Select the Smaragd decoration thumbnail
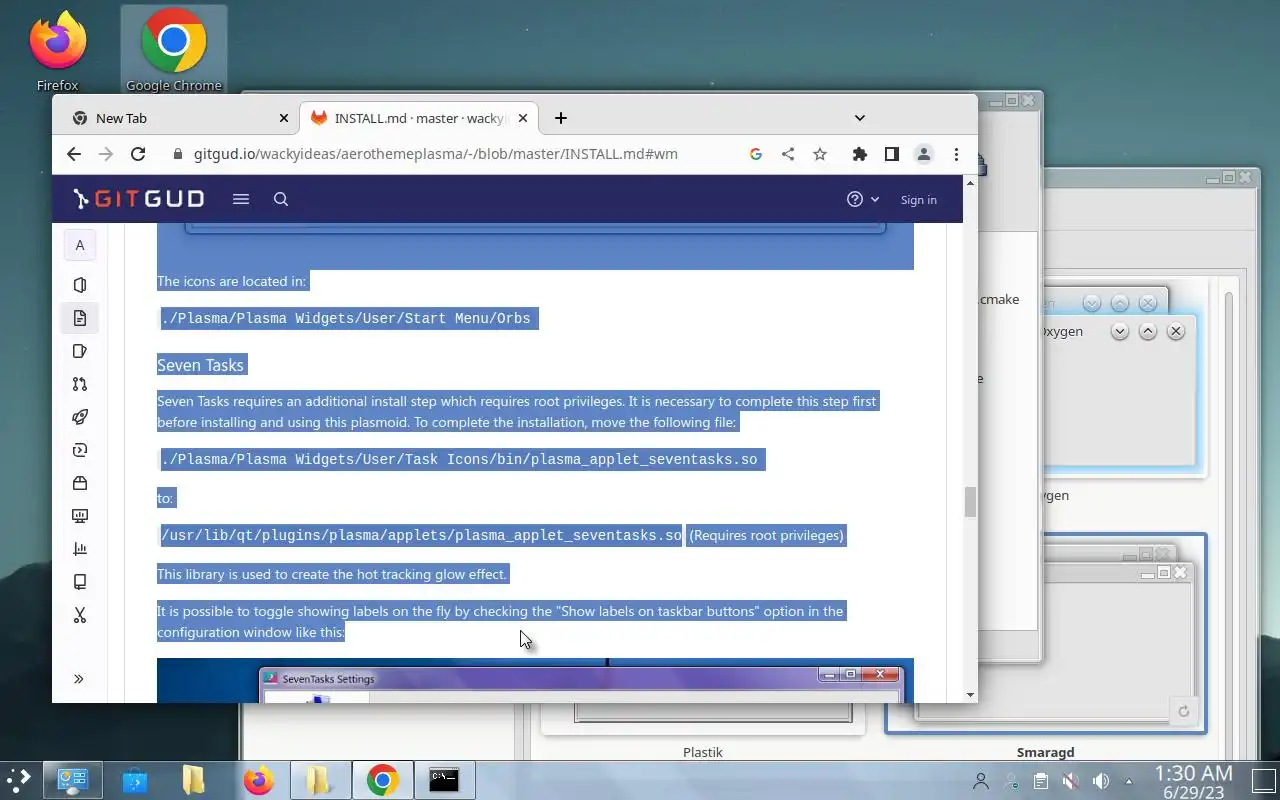 (1045, 635)
